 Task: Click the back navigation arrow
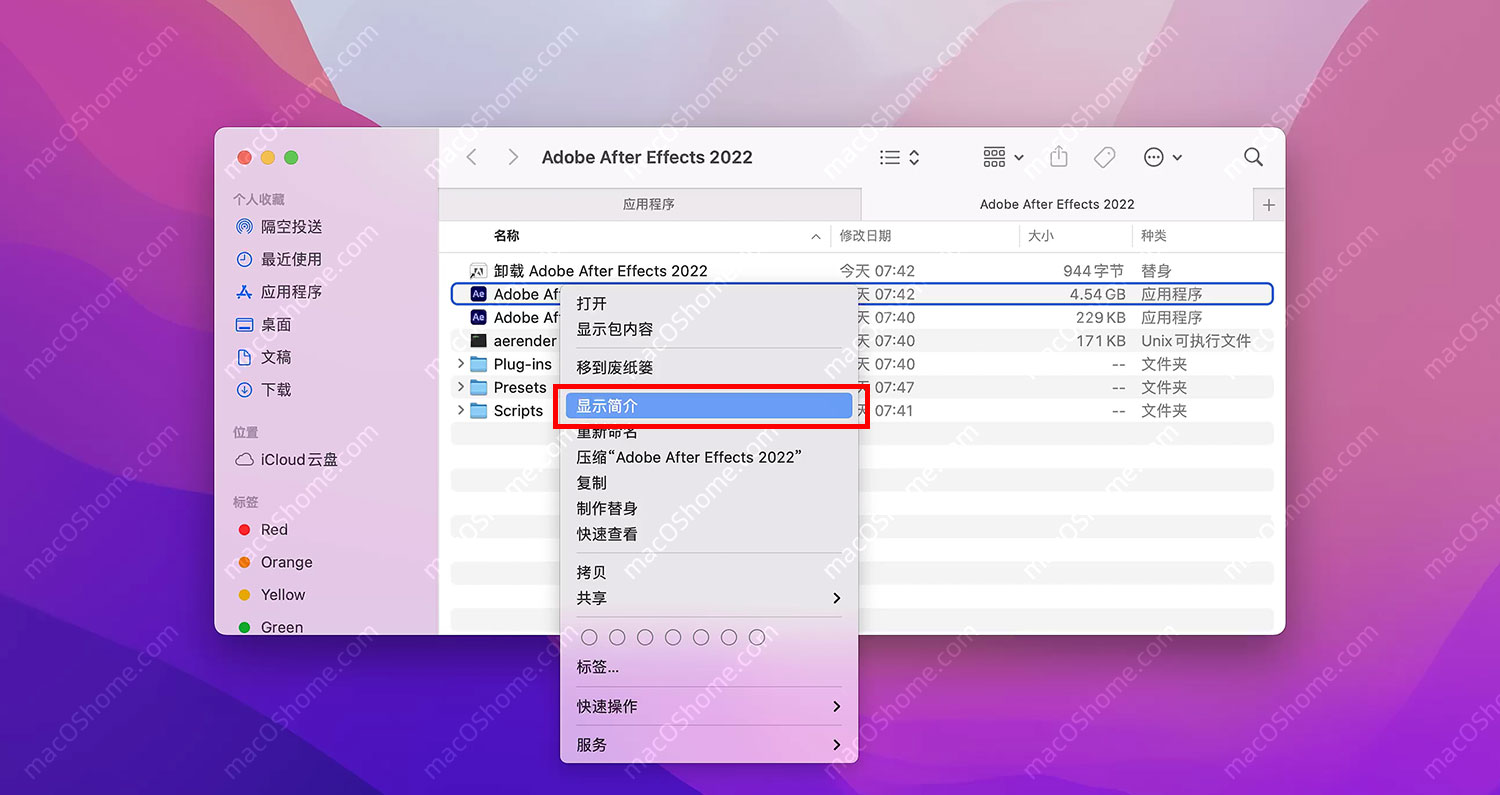[x=471, y=157]
